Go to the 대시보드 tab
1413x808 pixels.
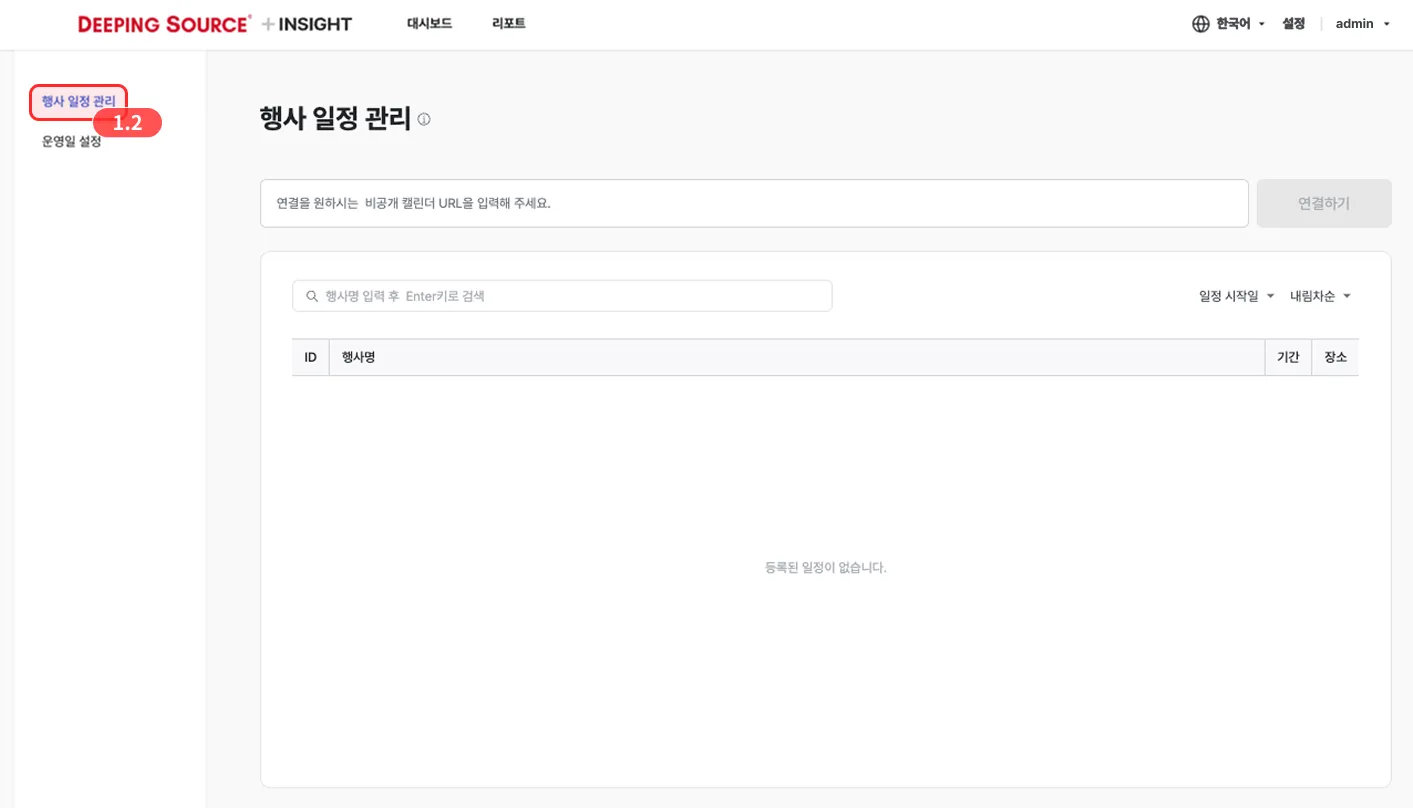[429, 23]
